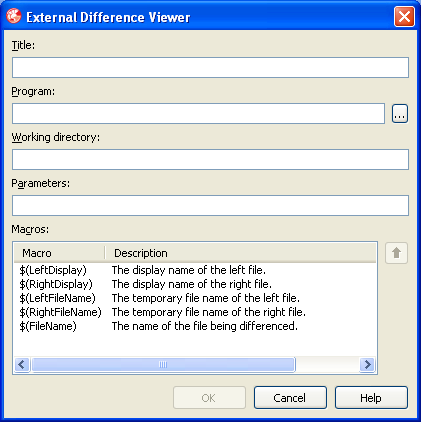
Task: Select the $(LeftDisplay) macro row
Action: [x=195, y=270]
